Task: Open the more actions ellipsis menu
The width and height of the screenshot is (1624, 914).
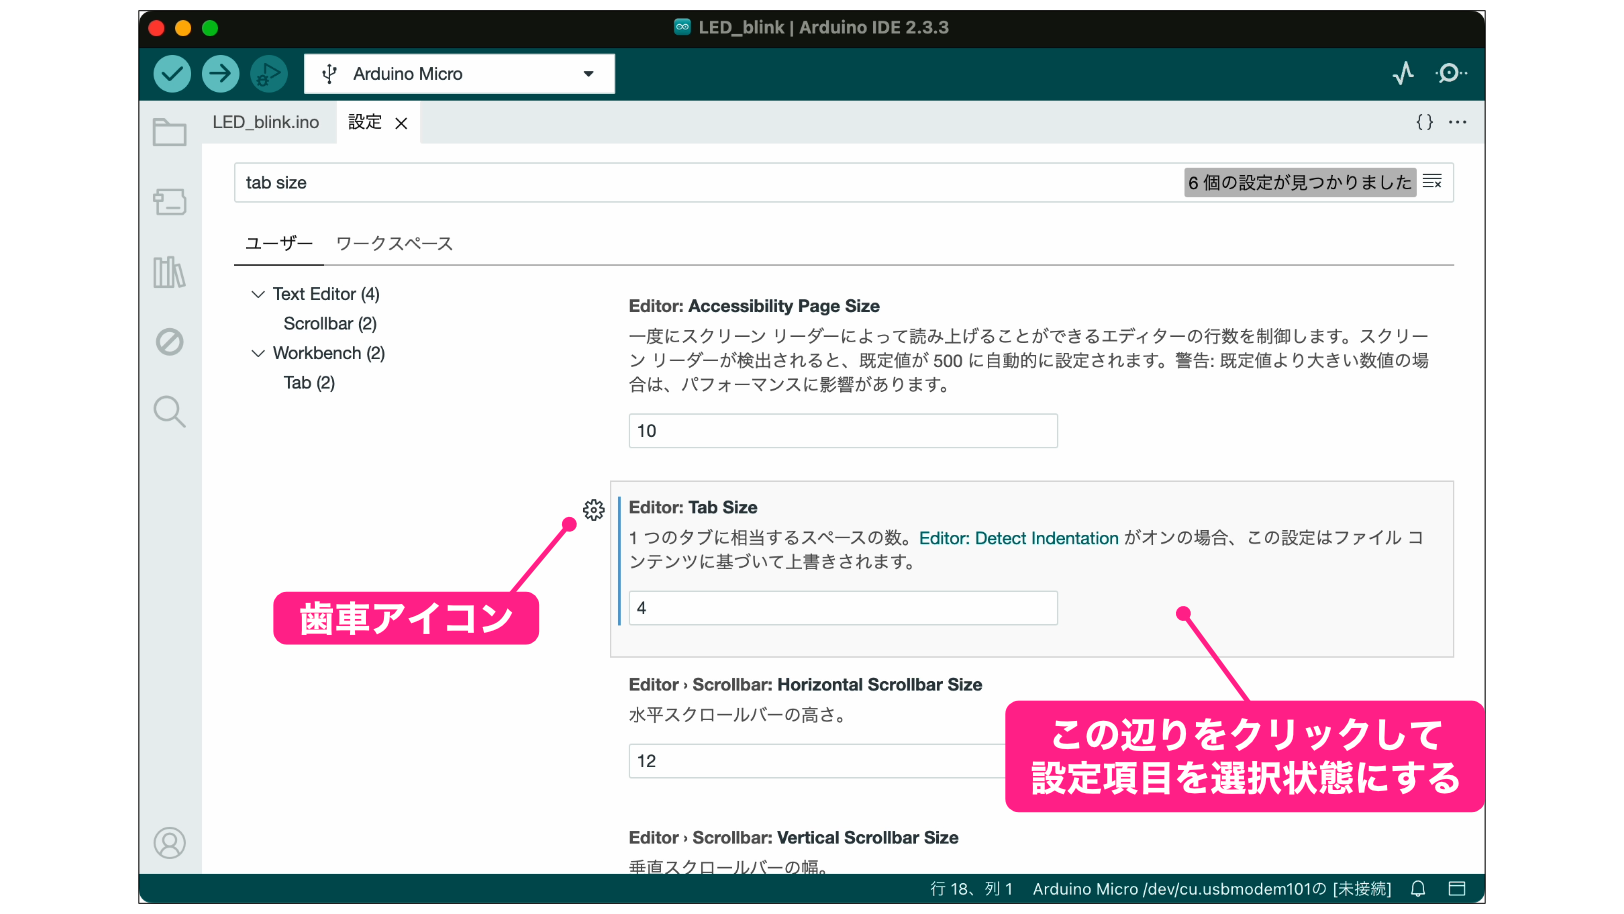Action: (1458, 122)
